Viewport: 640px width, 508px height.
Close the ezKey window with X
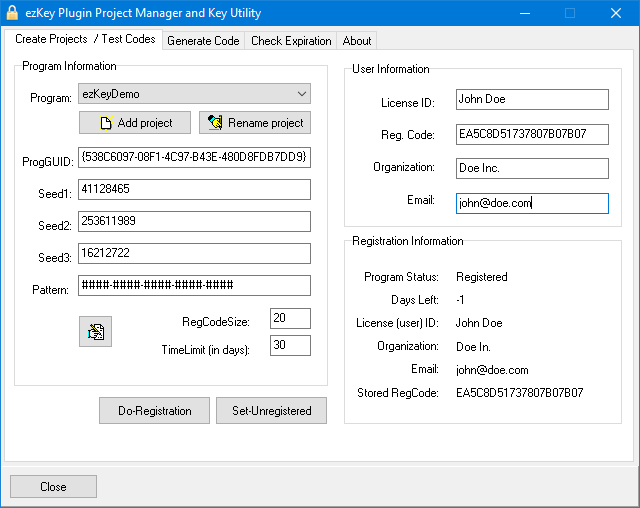click(x=616, y=13)
